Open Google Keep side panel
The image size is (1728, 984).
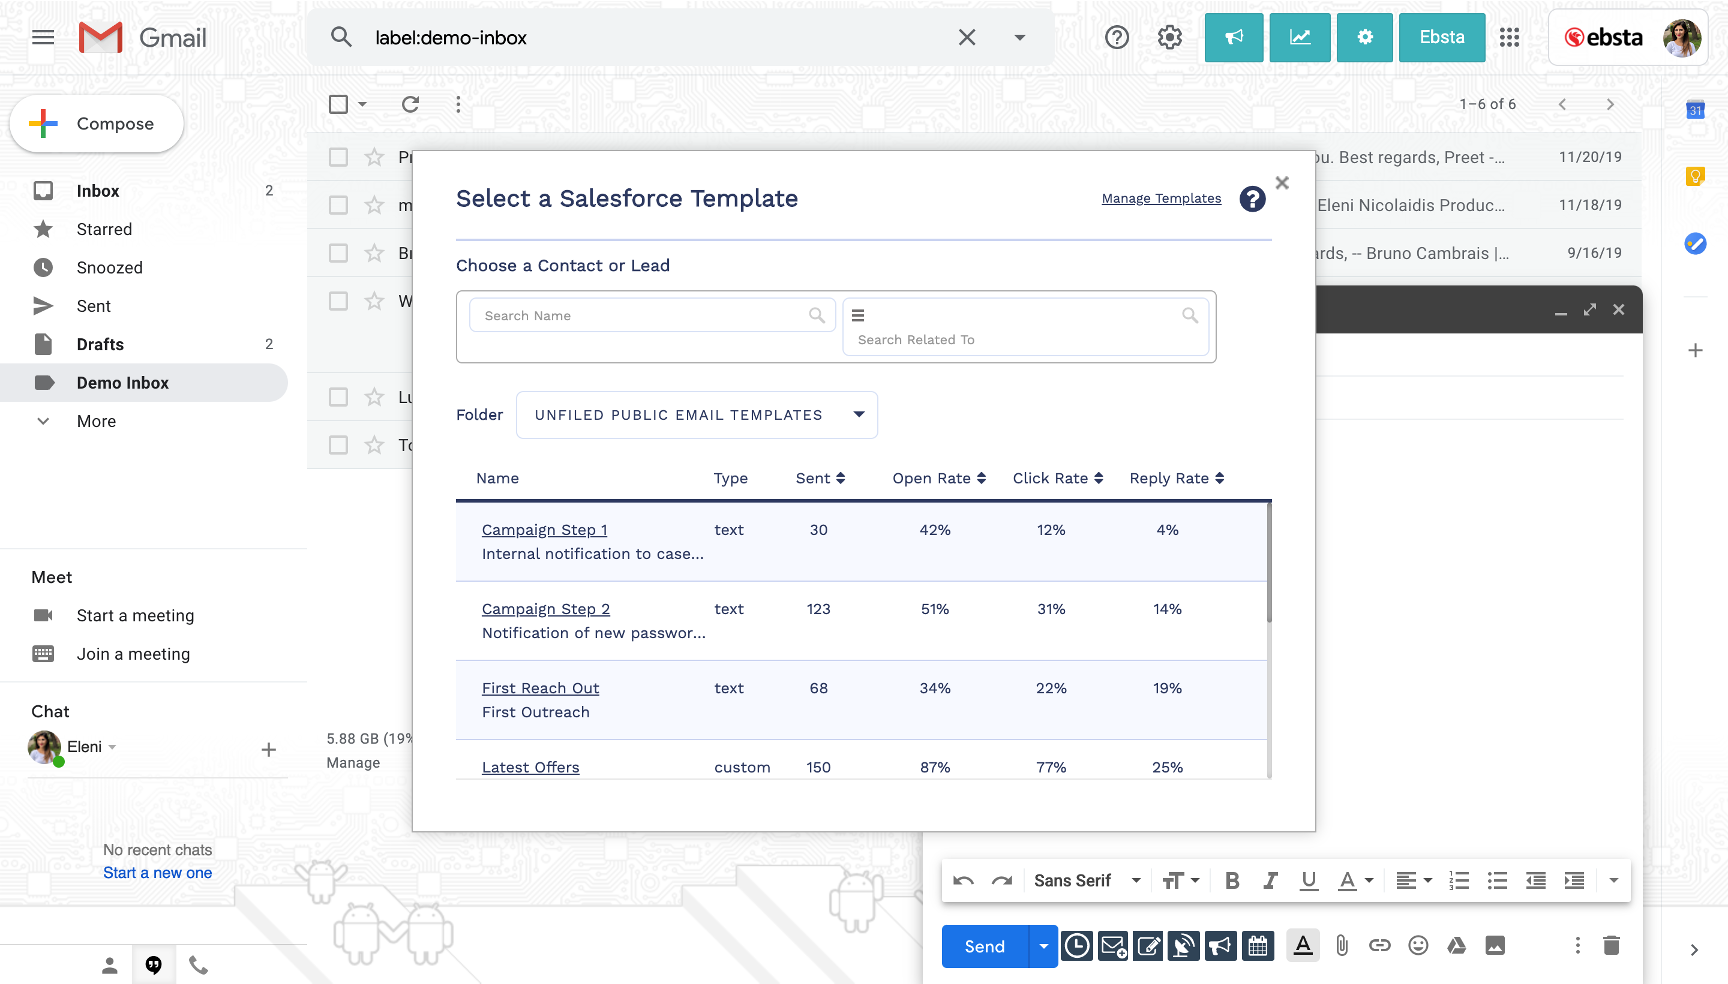pos(1696,177)
